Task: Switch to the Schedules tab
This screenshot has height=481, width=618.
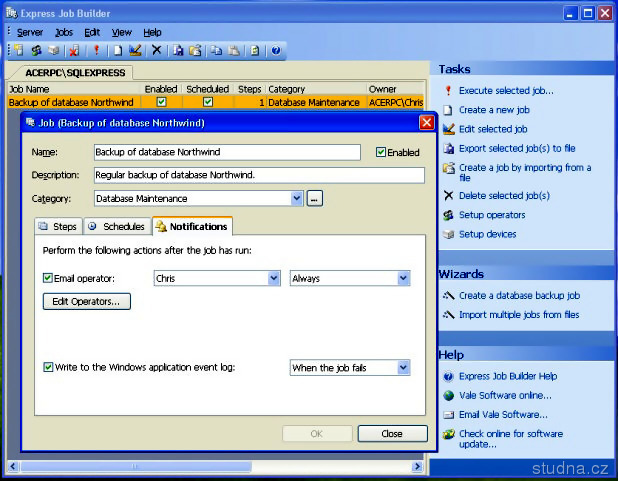Action: pos(117,227)
